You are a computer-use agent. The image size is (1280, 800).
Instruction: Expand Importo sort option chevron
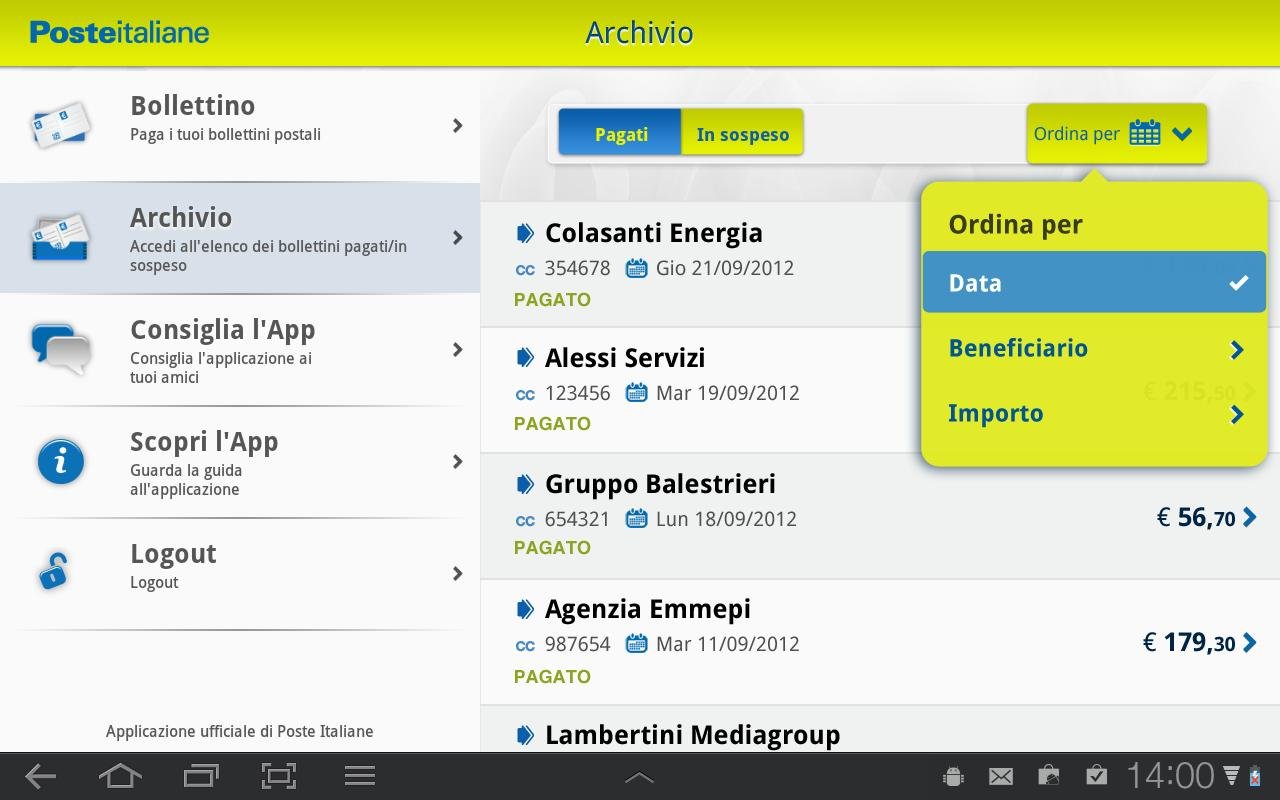pyautogui.click(x=1237, y=414)
